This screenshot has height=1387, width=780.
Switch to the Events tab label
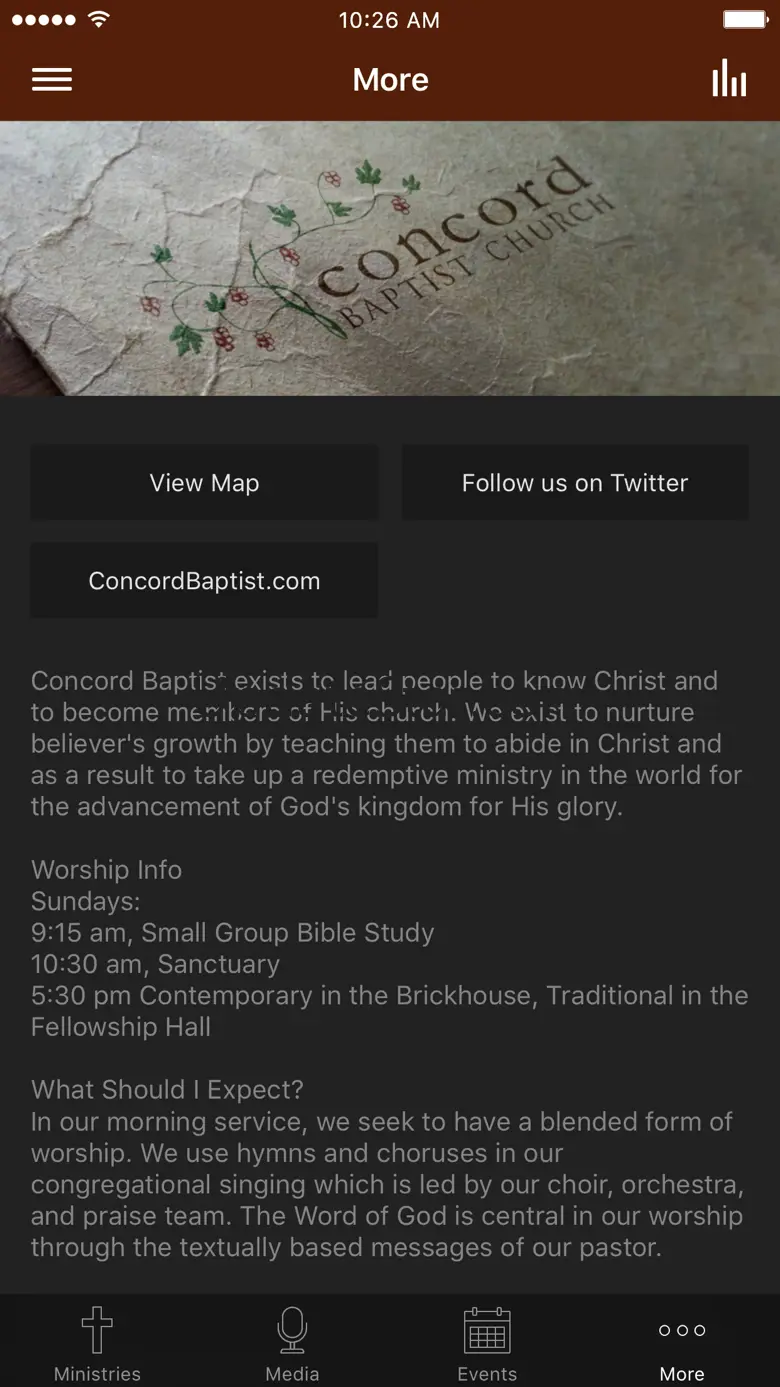click(x=487, y=1374)
